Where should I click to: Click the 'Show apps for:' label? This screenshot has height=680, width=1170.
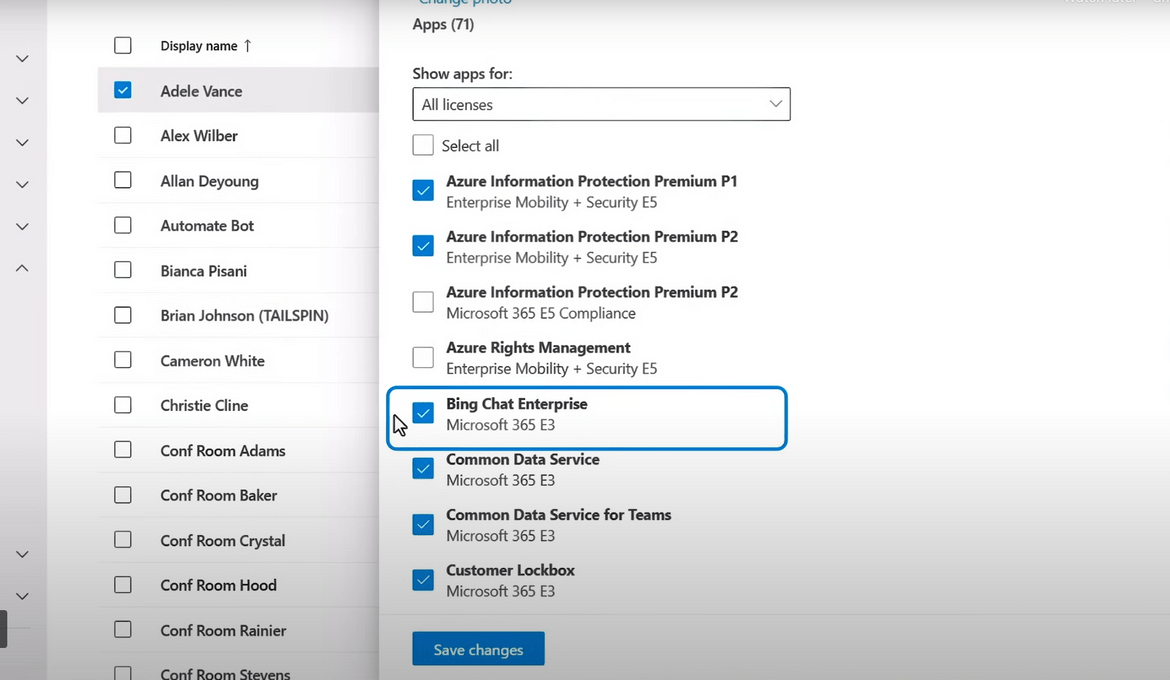[x=463, y=74]
